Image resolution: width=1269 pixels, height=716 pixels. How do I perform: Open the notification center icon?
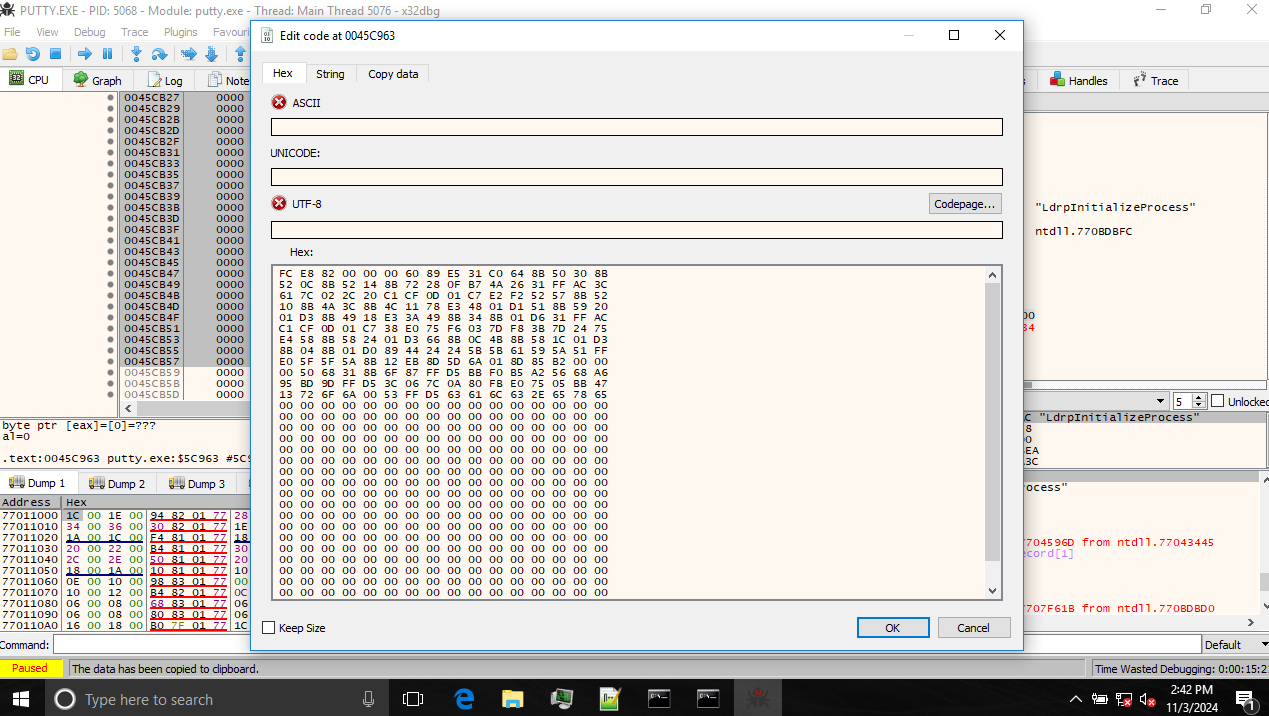pyautogui.click(x=1245, y=699)
